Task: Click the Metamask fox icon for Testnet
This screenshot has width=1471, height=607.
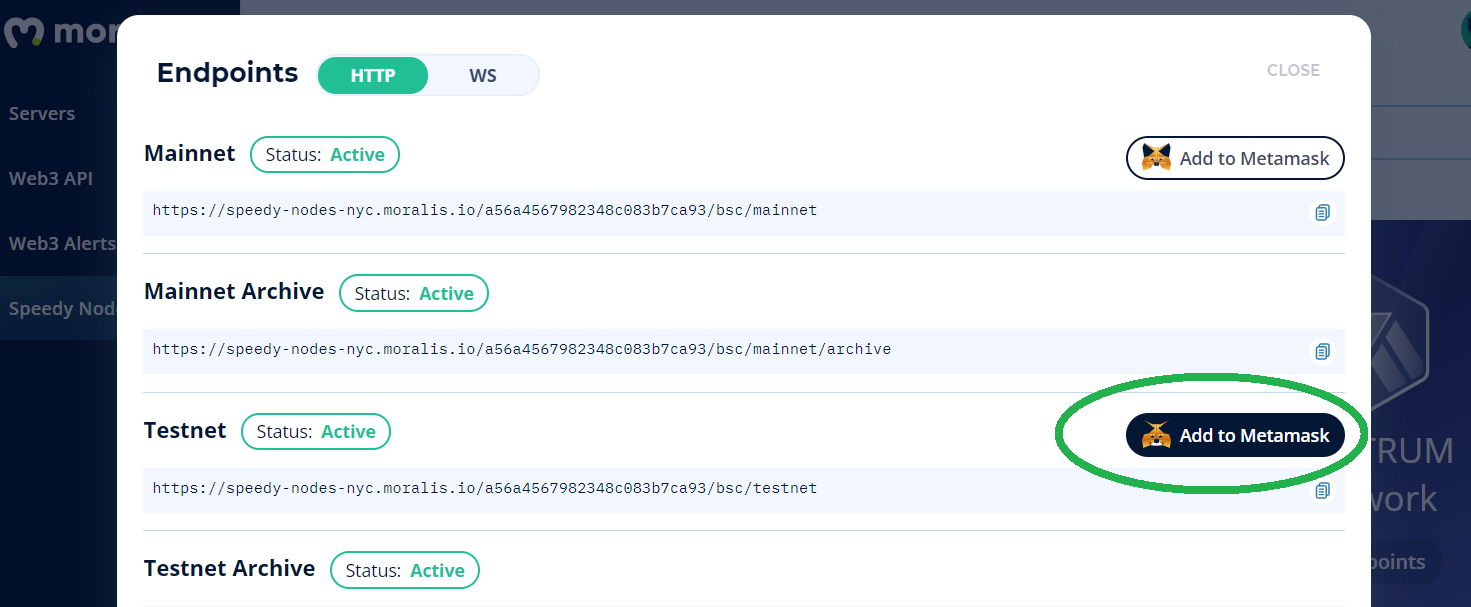Action: coord(1156,435)
